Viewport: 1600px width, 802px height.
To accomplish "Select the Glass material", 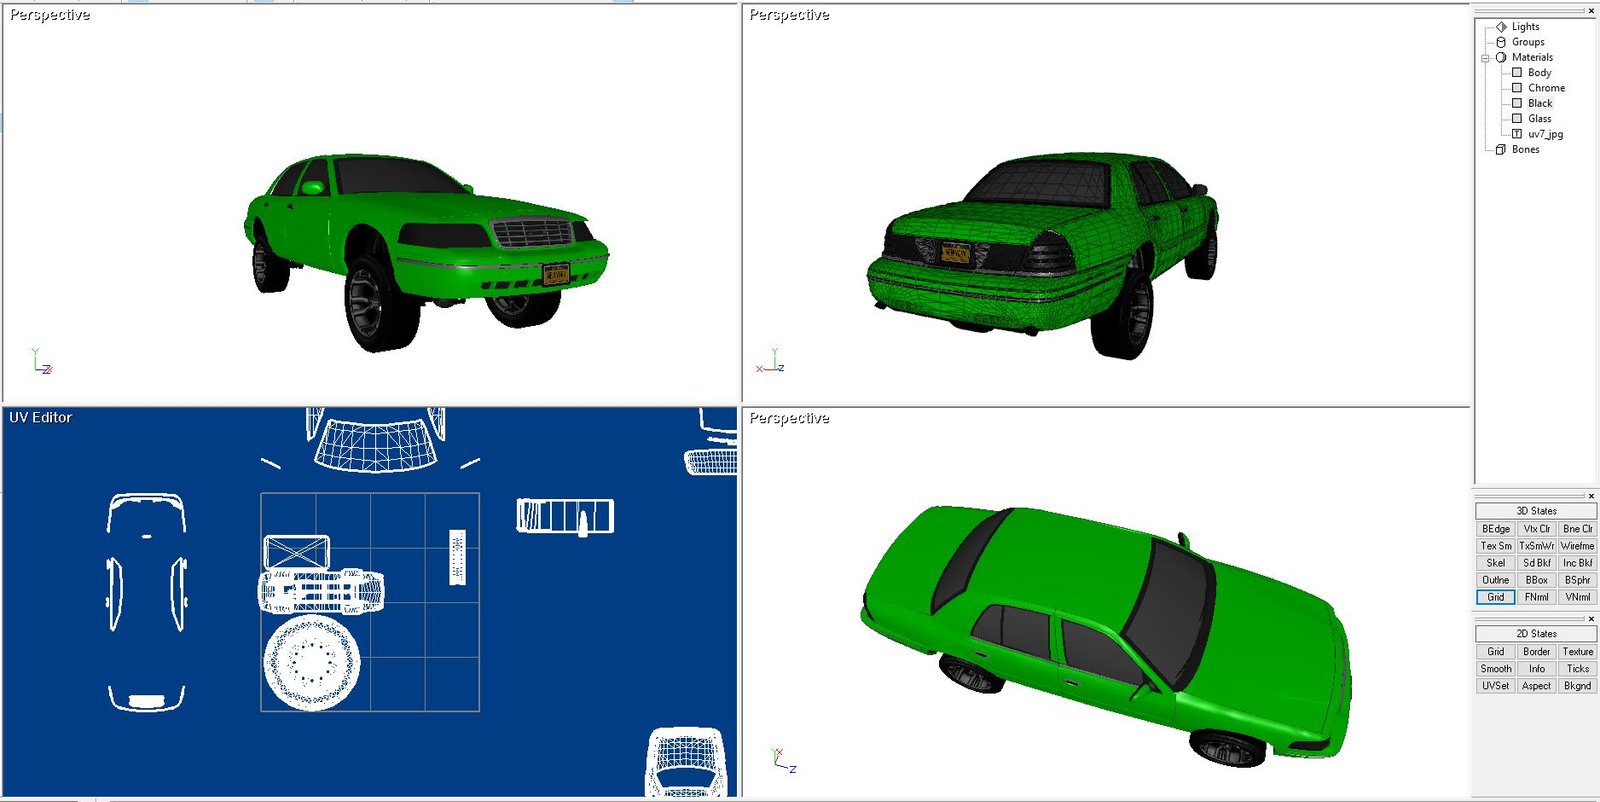I will tap(1540, 118).
